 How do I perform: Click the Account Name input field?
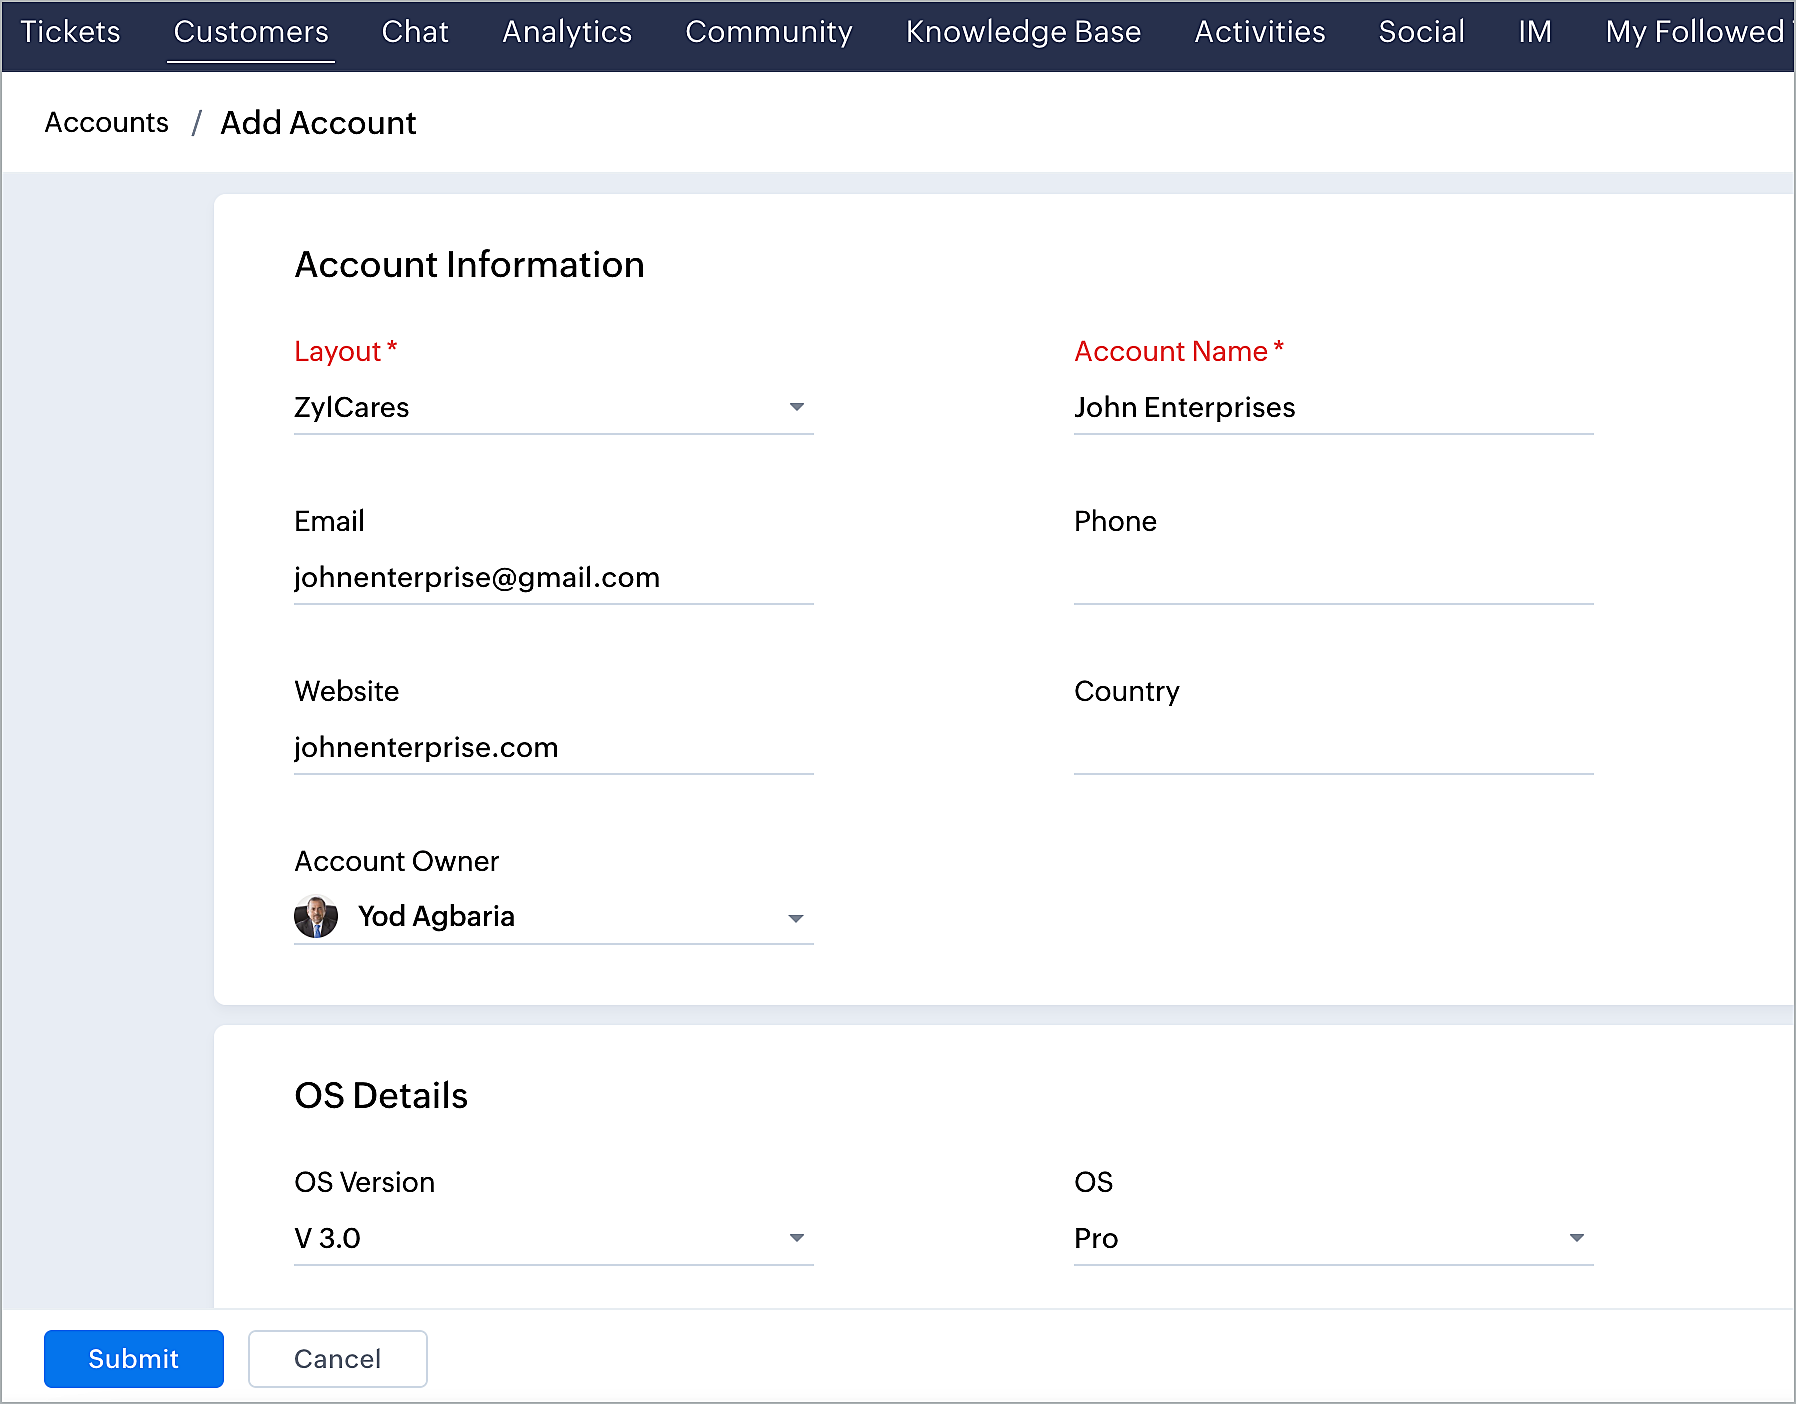click(x=1332, y=408)
